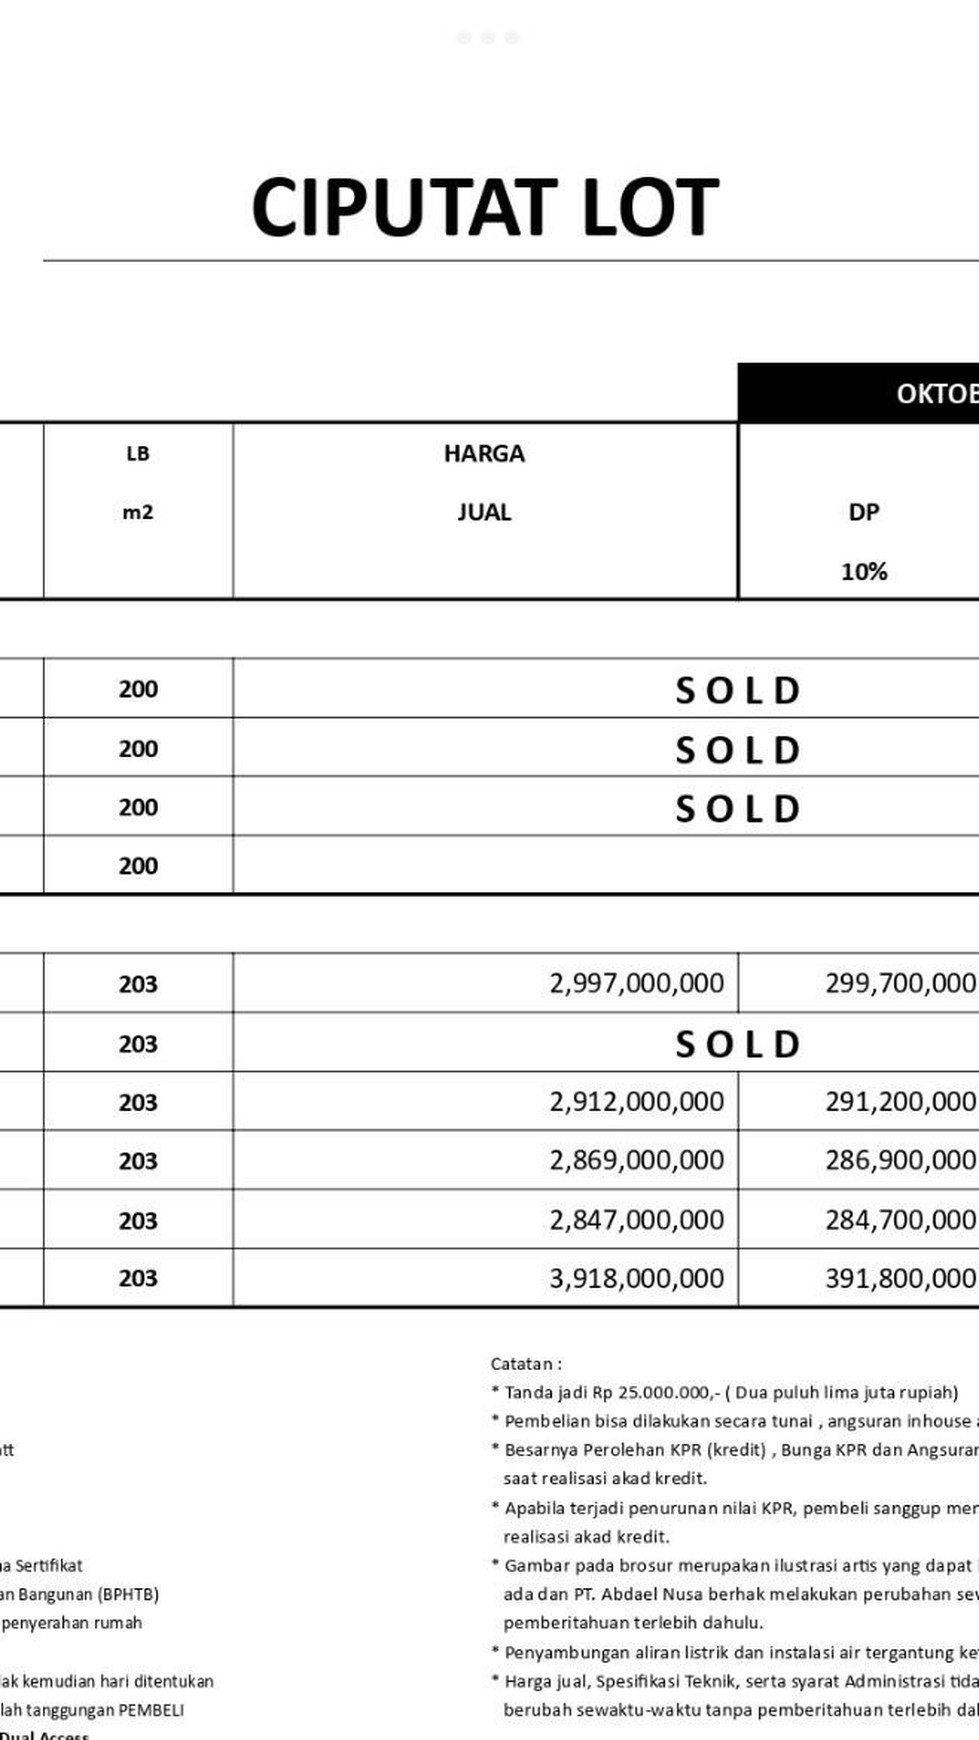This screenshot has width=979, height=1740.
Task: Select the HARGA JUAL column header
Action: pos(485,483)
